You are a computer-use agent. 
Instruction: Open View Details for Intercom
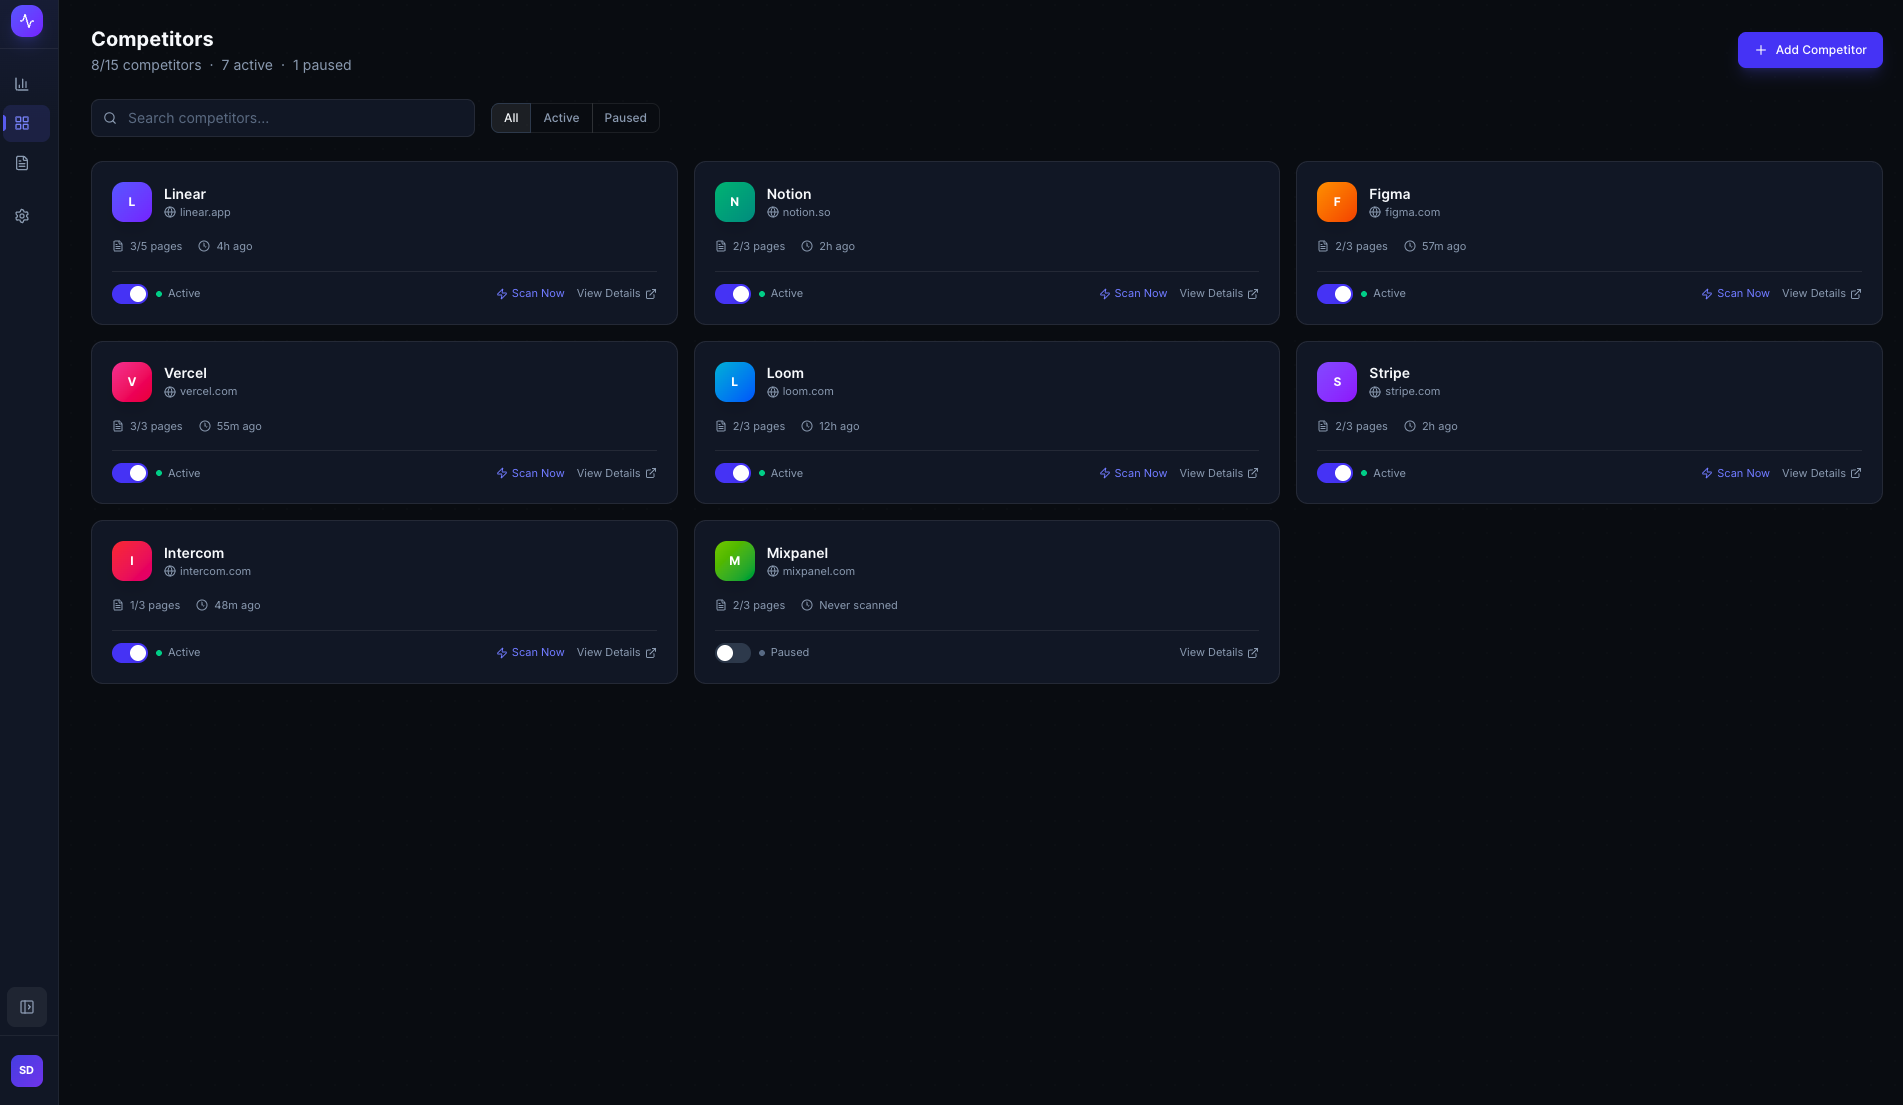(x=616, y=652)
